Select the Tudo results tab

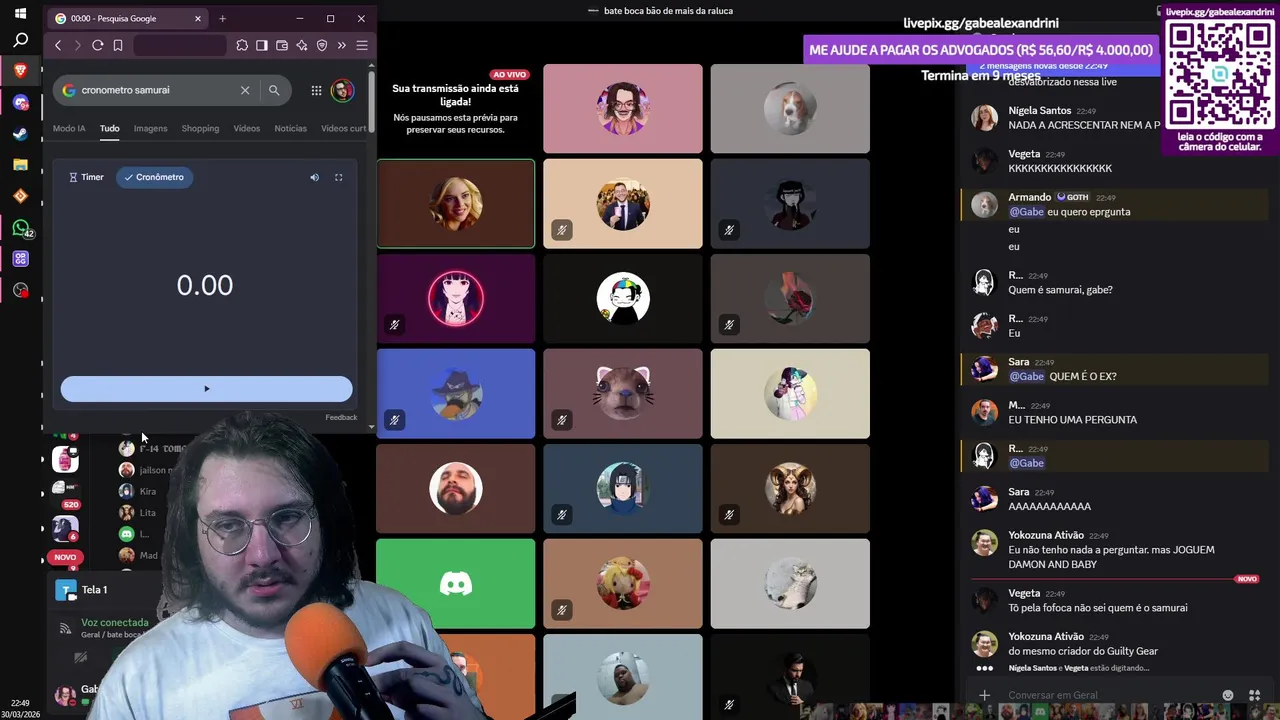coord(110,128)
